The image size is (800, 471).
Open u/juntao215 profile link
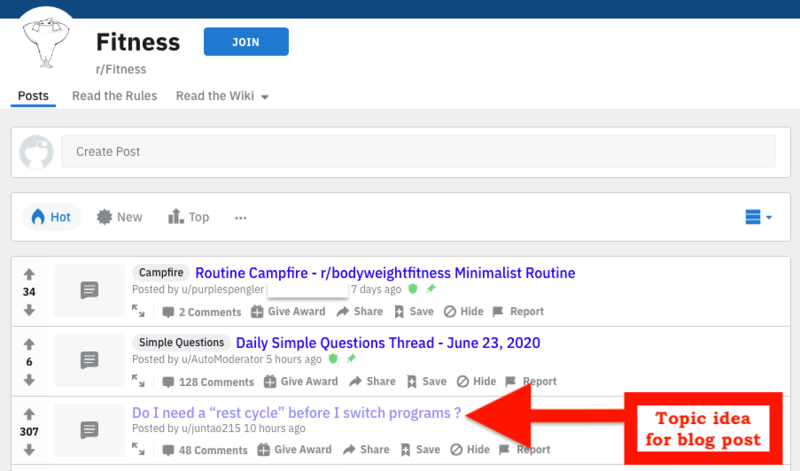tap(211, 428)
